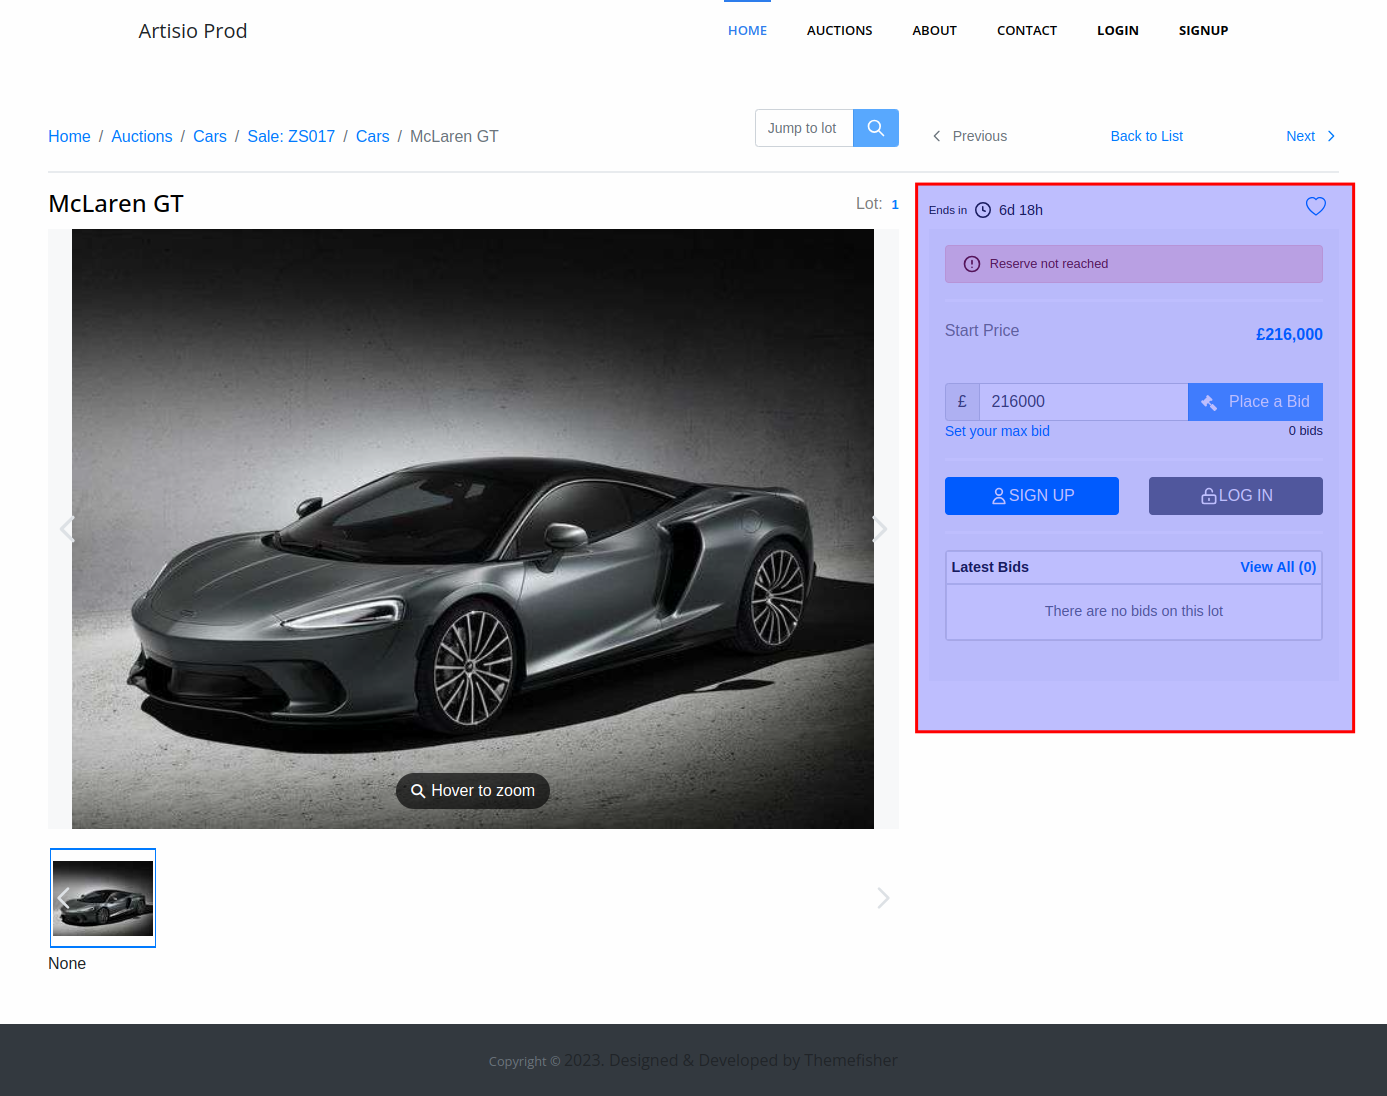The width and height of the screenshot is (1387, 1096).
Task: Return via Back to List link
Action: tap(1146, 136)
